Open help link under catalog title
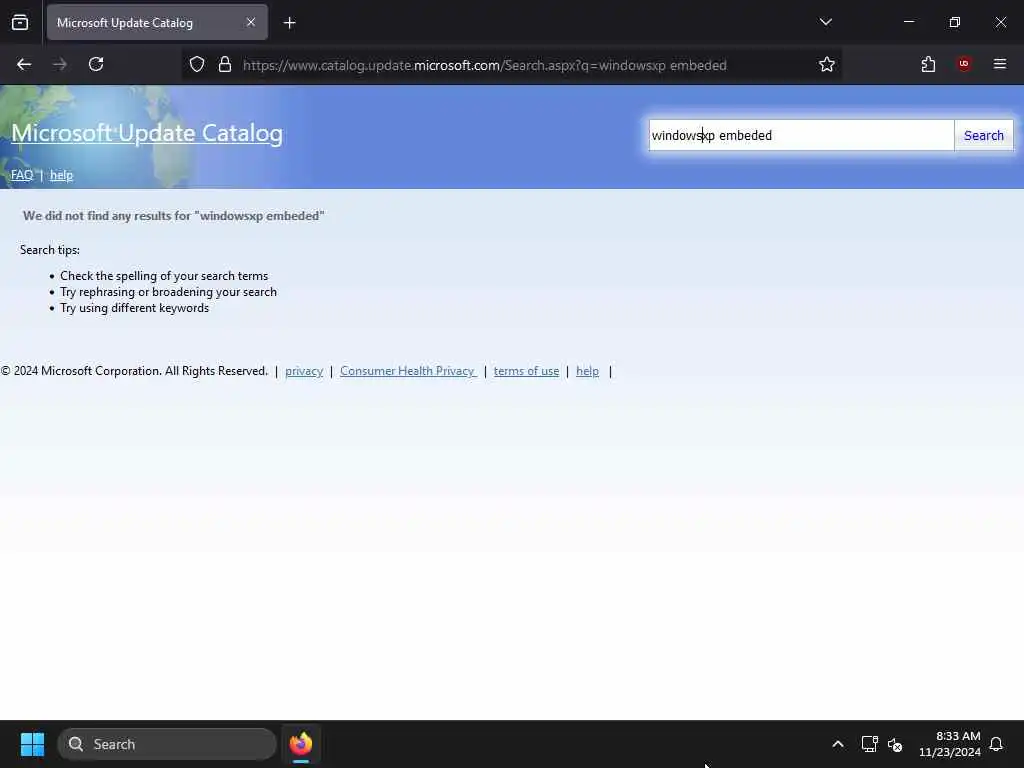Screen dimensions: 1024x768 [x=61, y=175]
